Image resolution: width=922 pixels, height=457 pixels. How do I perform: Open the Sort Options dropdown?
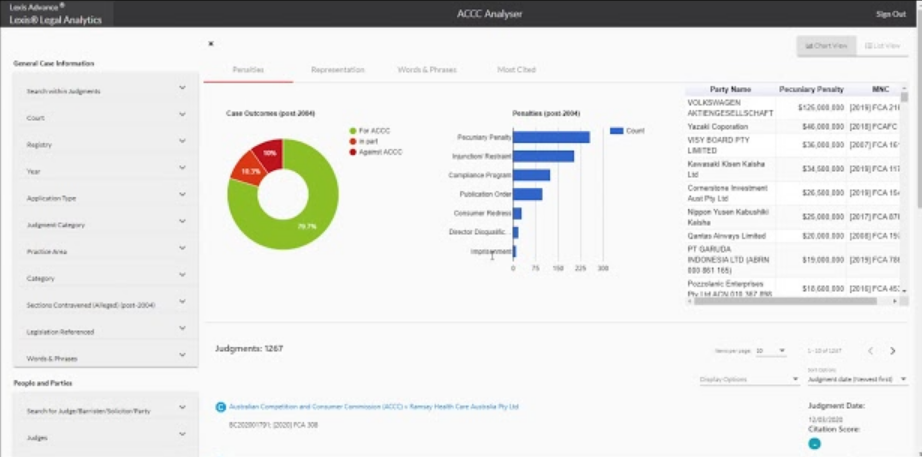(857, 379)
